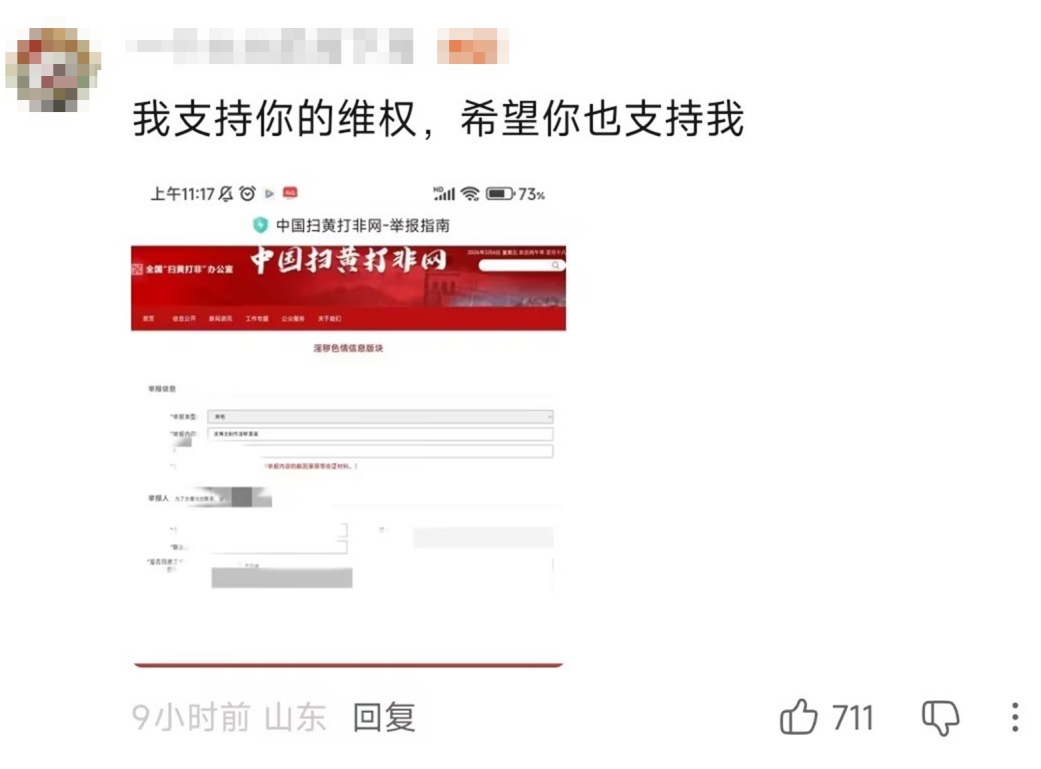Screen dimensions: 1041x769
Task: Tap the battery indicator icon
Action: (x=501, y=193)
